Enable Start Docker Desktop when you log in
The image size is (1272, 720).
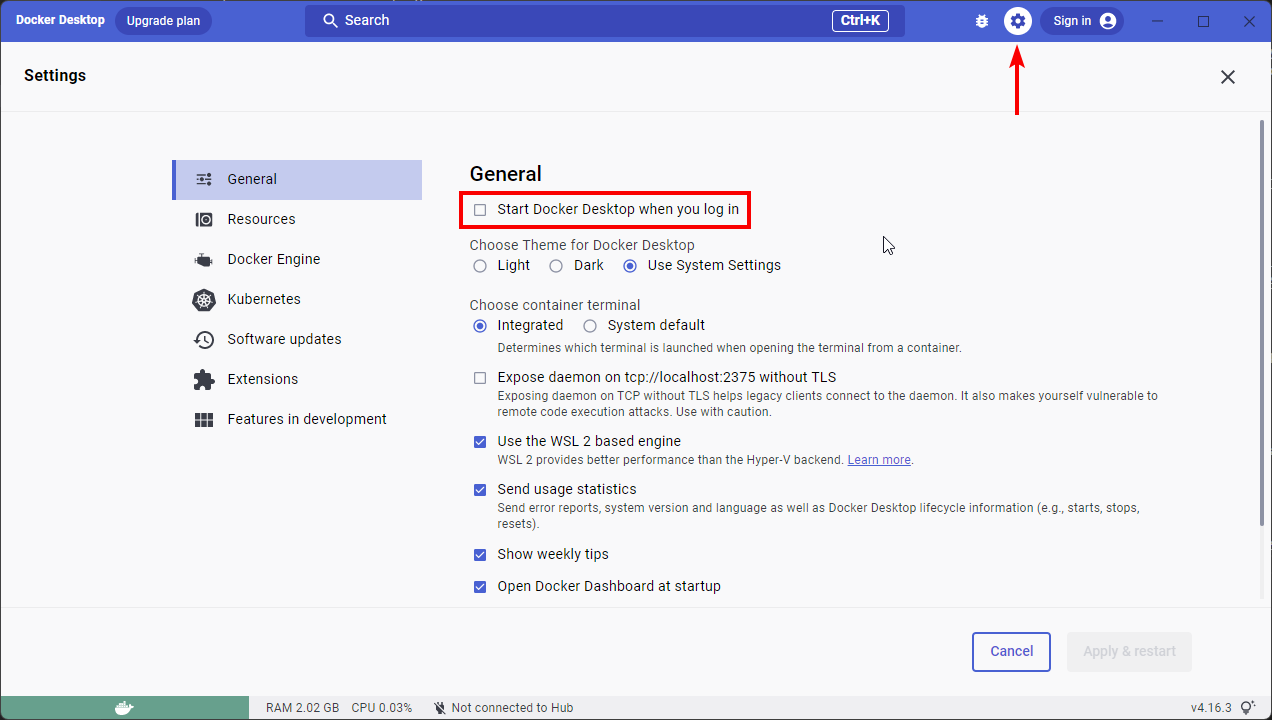click(480, 210)
